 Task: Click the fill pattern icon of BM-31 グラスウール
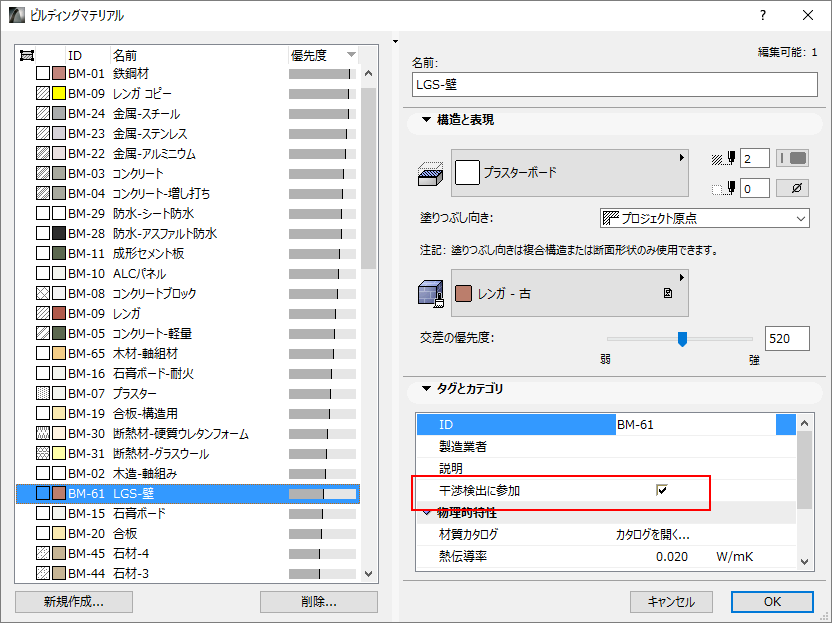[43, 453]
